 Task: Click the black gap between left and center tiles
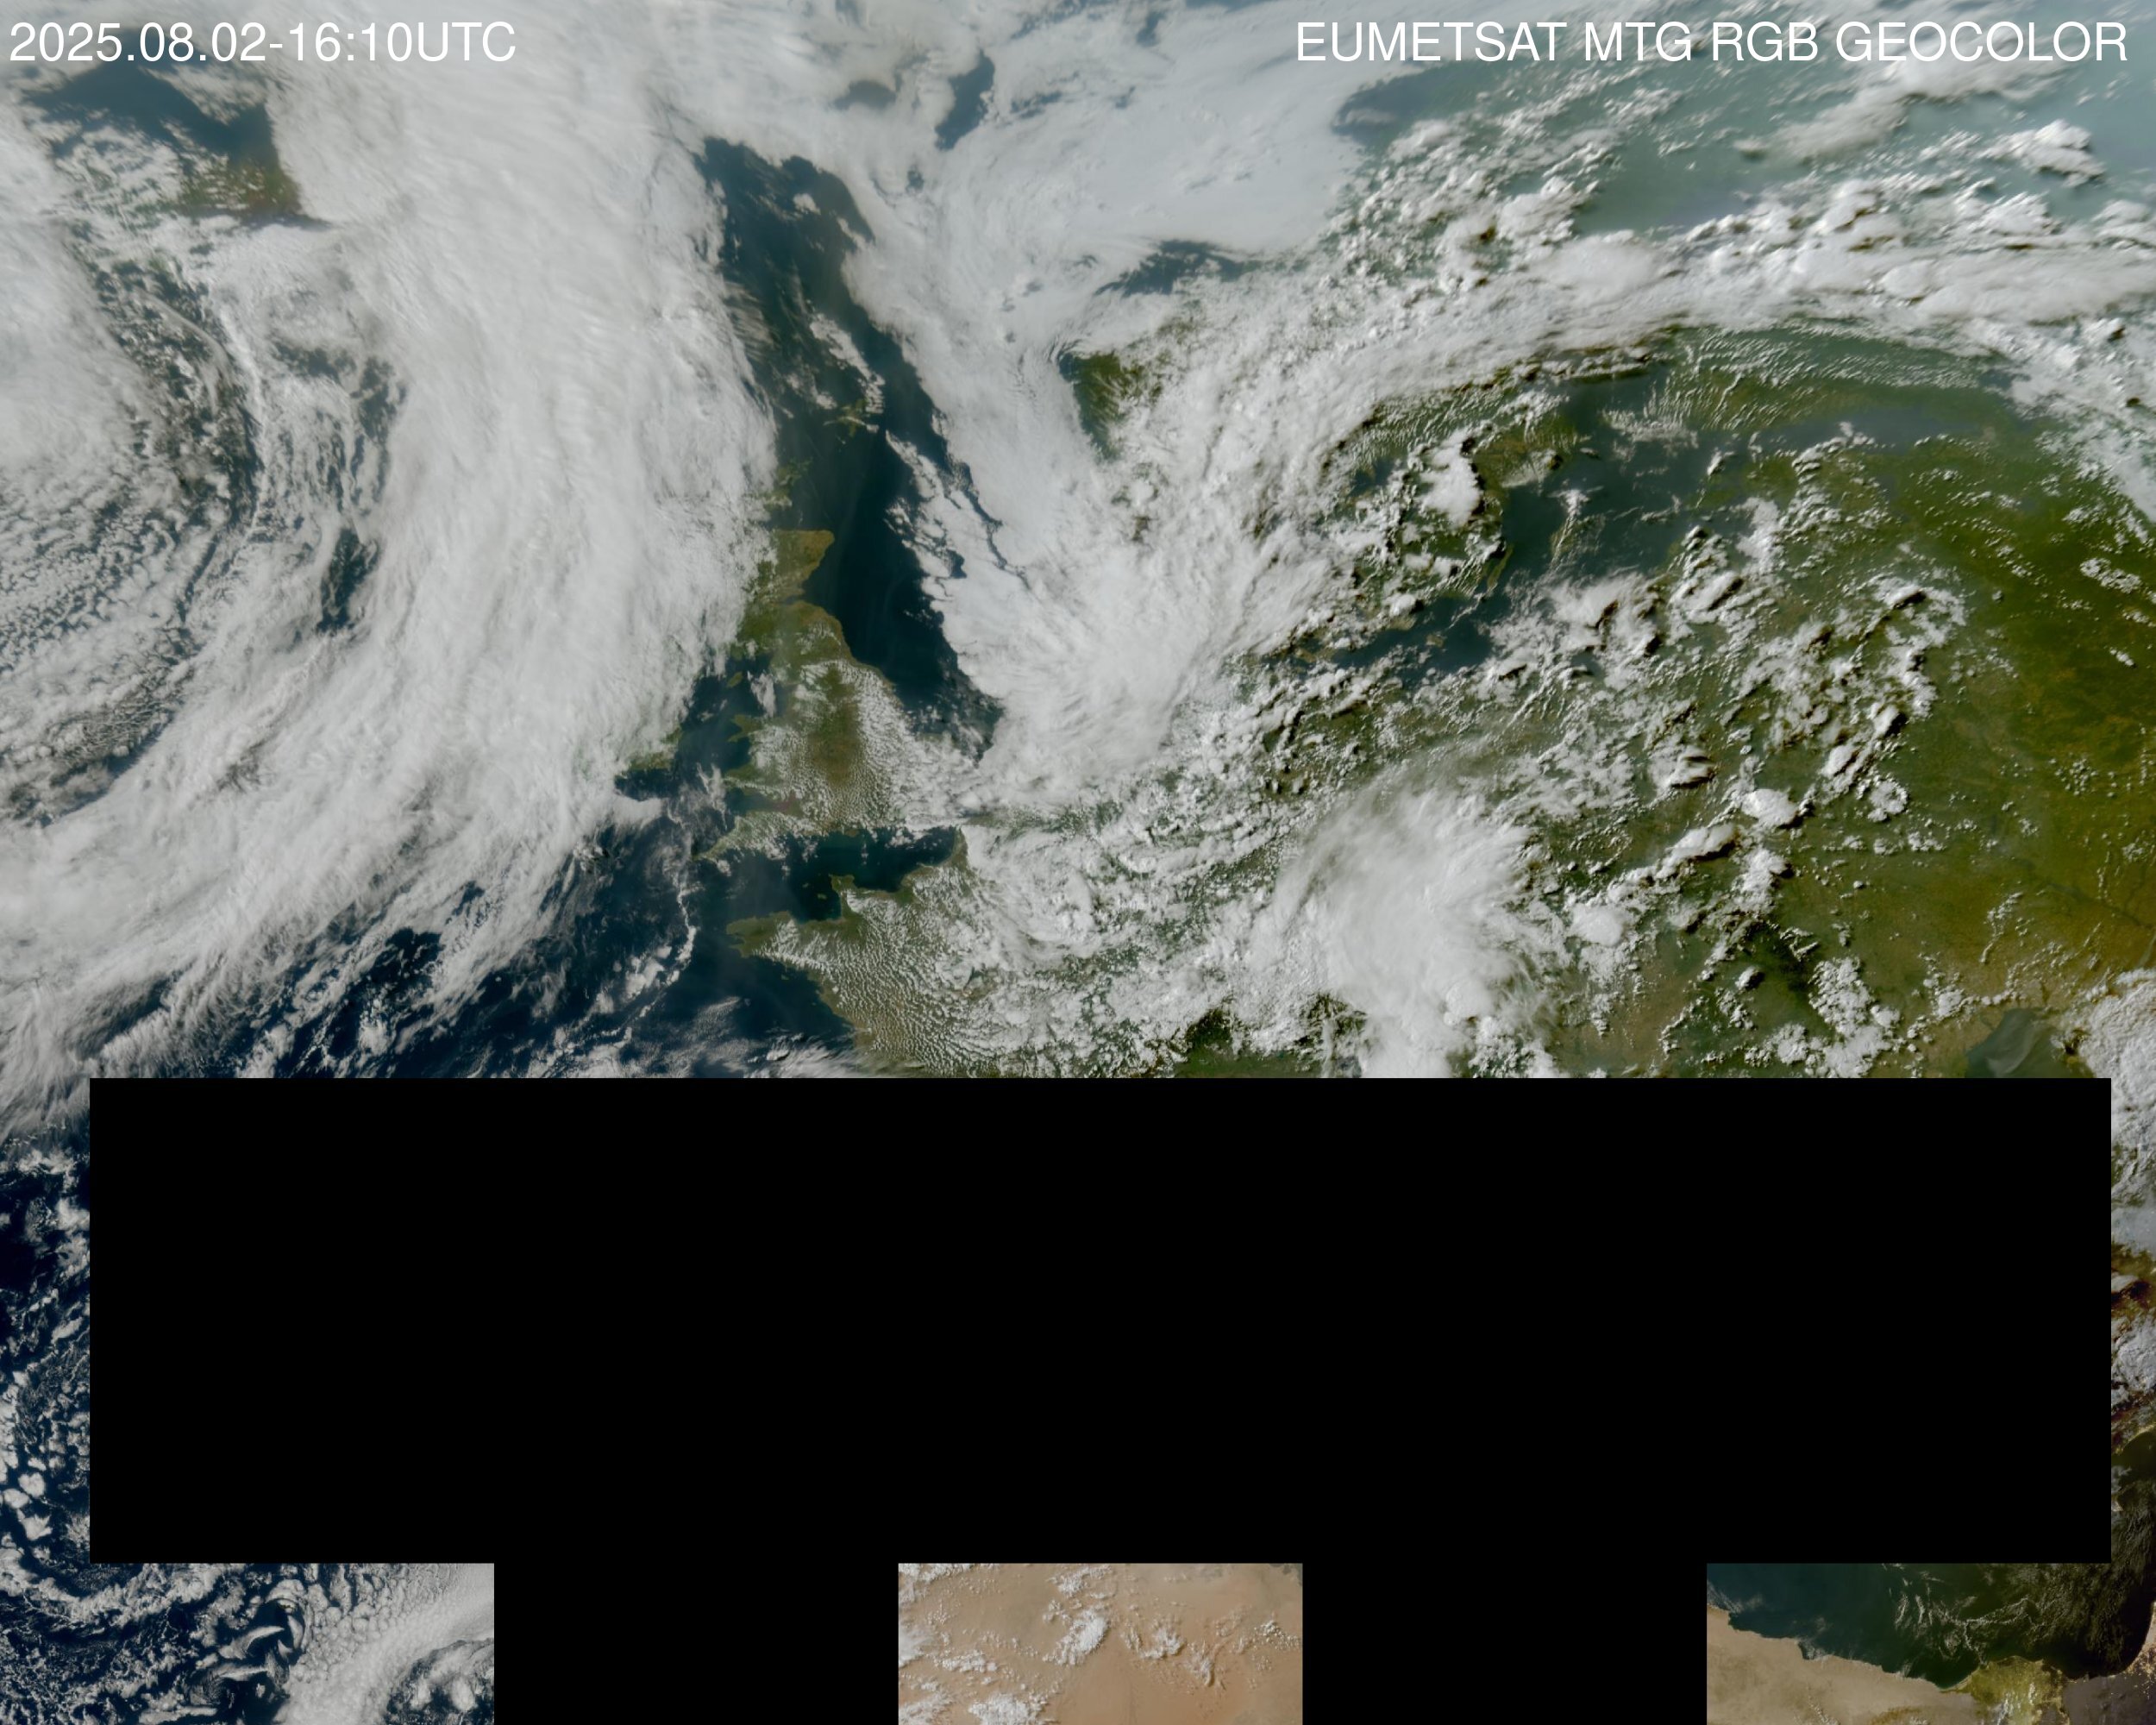pos(695,1643)
